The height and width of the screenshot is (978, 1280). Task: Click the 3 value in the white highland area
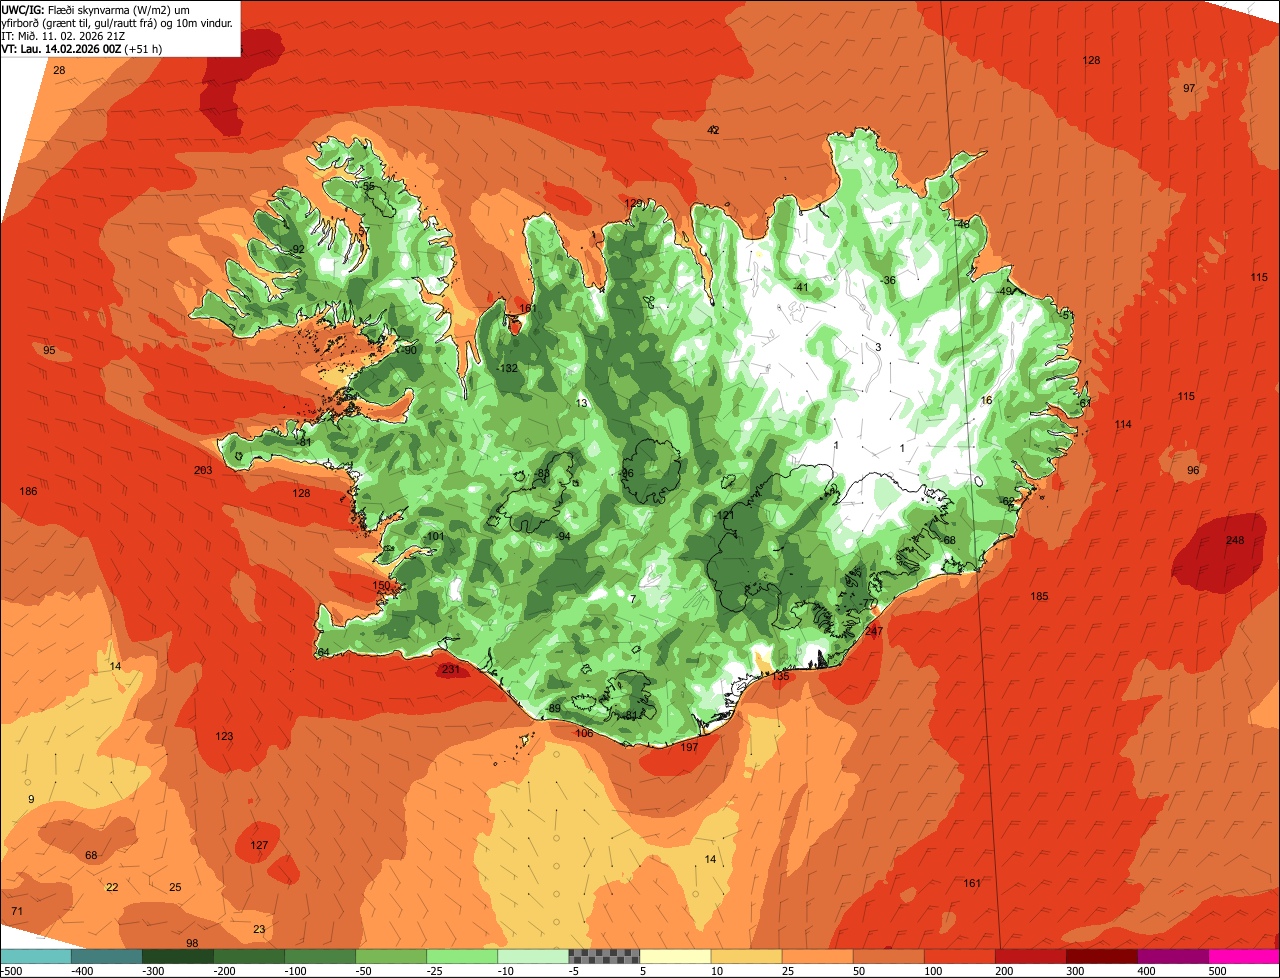[878, 347]
